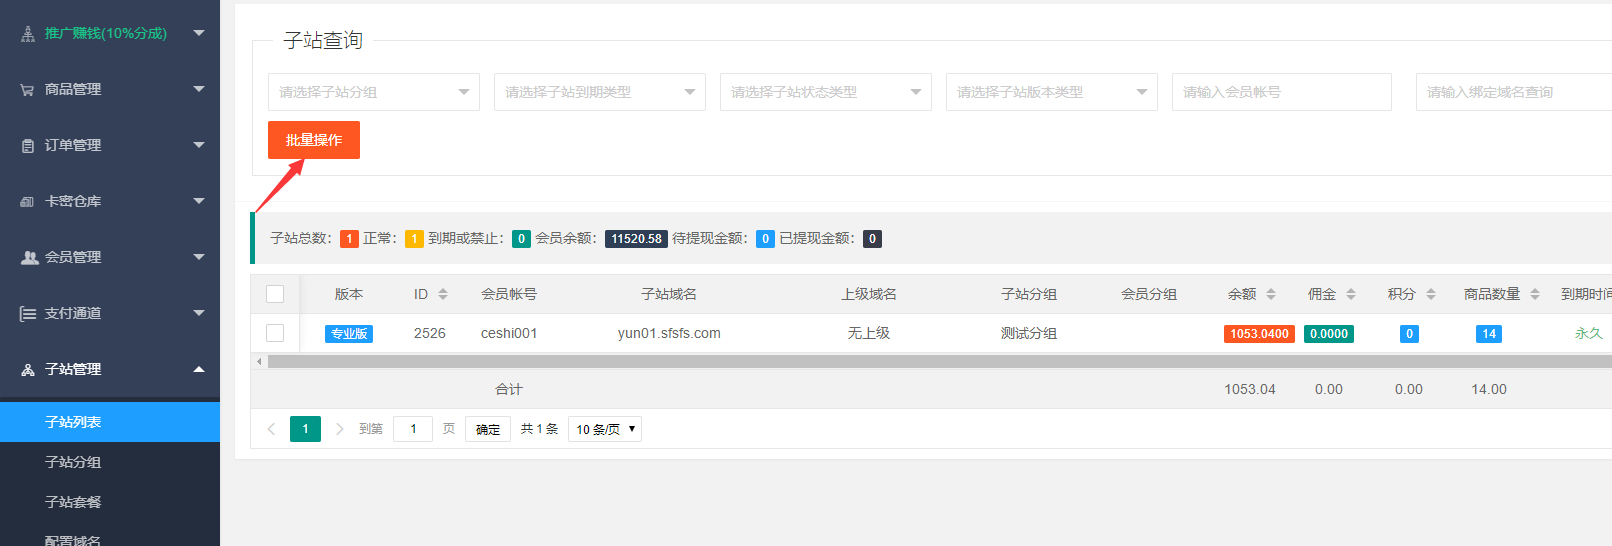This screenshot has height=546, width=1612.
Task: Focus the 到第 page number input
Action: click(413, 429)
